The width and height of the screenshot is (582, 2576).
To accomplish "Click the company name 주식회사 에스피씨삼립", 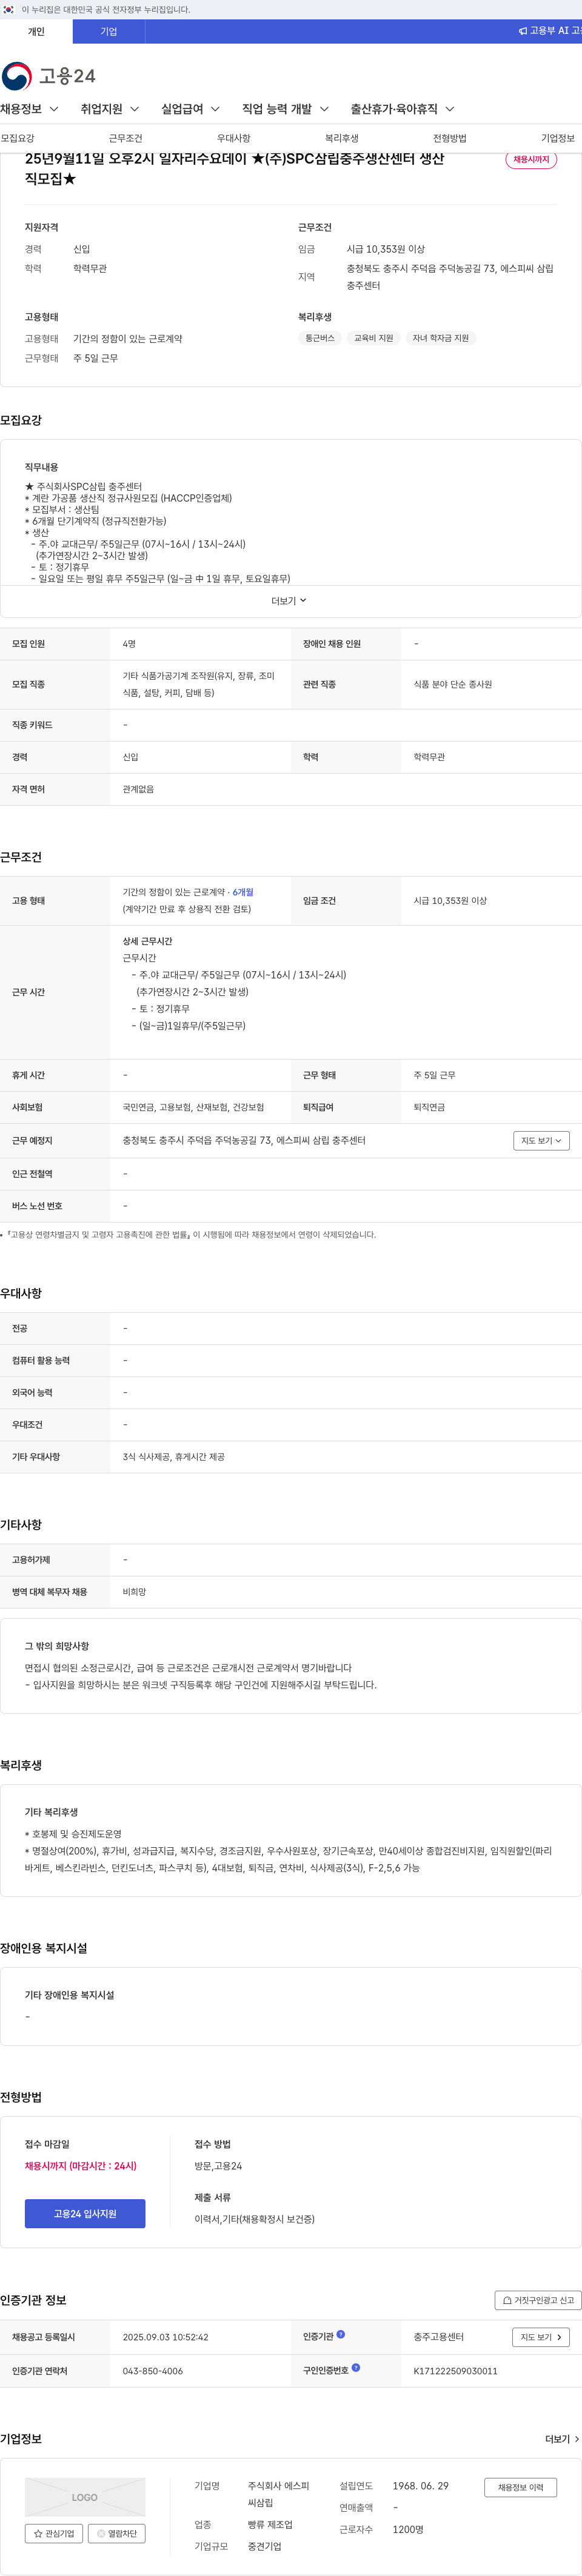I will [x=279, y=2494].
